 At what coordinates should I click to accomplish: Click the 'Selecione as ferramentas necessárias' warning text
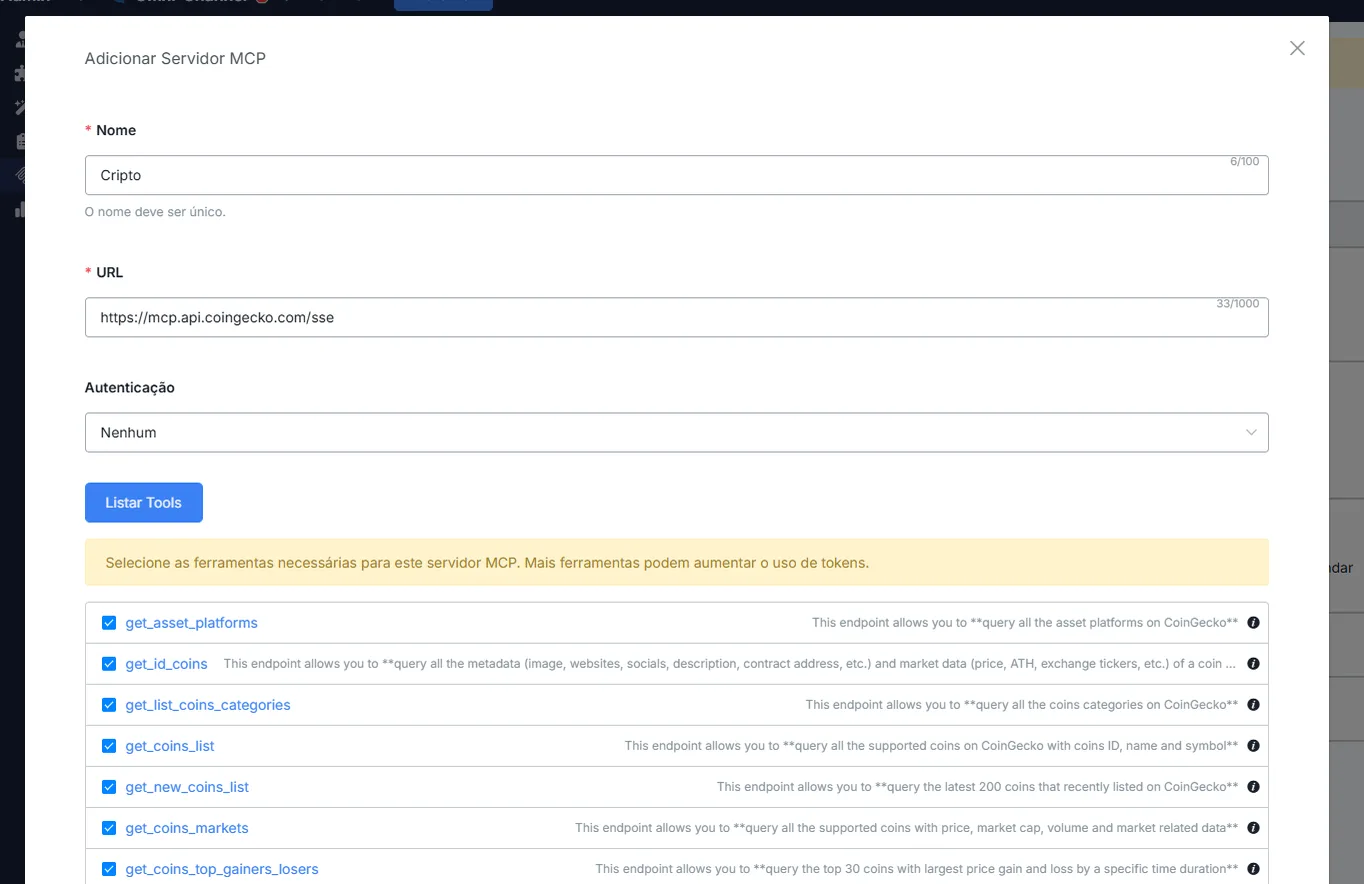[487, 563]
